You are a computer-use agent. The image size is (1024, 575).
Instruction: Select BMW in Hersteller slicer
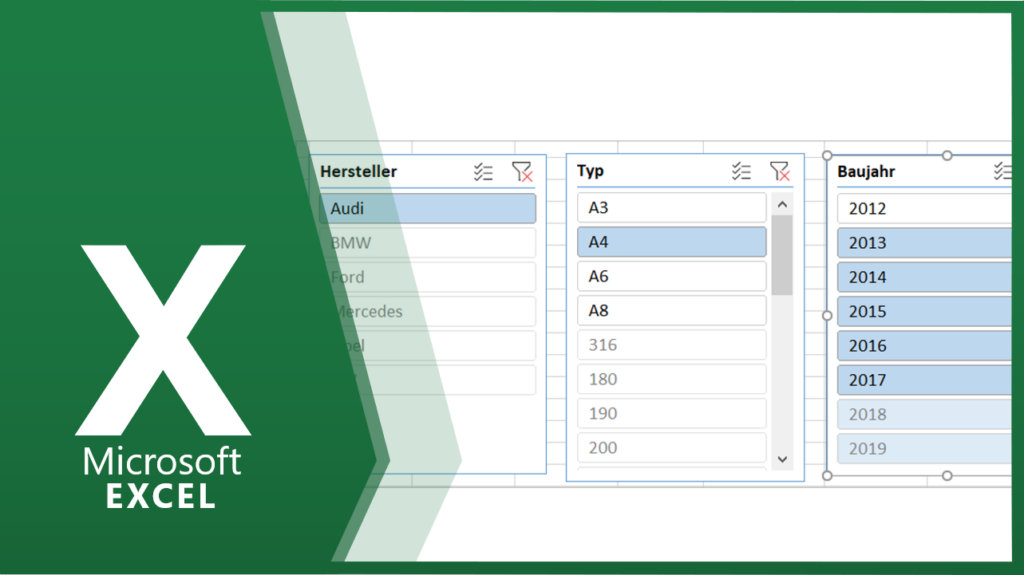click(x=428, y=242)
